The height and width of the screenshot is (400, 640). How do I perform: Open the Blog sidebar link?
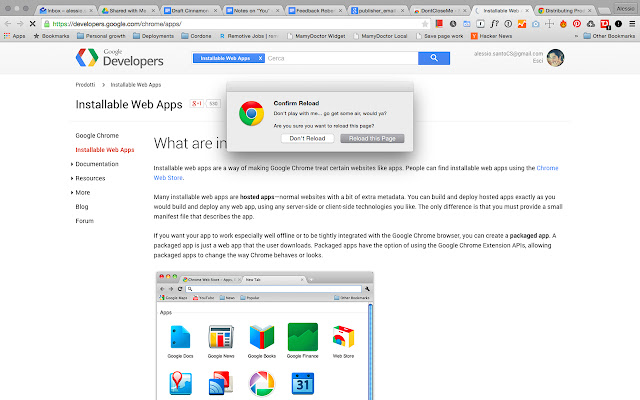coord(82,207)
